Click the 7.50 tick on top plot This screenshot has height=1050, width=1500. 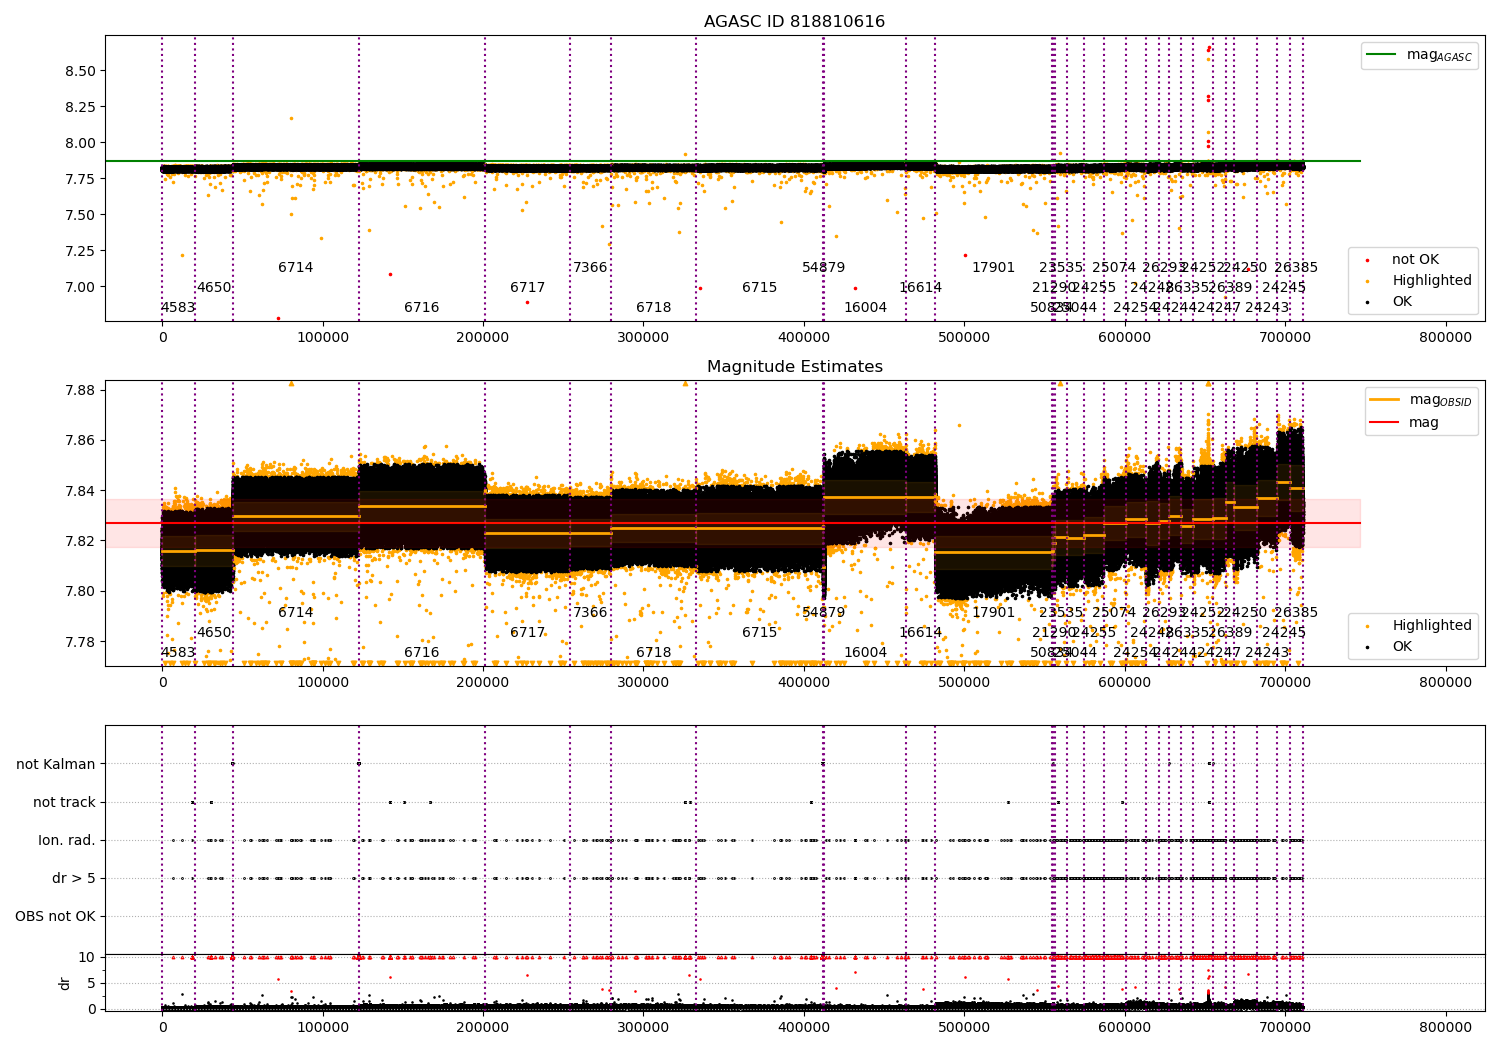point(80,215)
